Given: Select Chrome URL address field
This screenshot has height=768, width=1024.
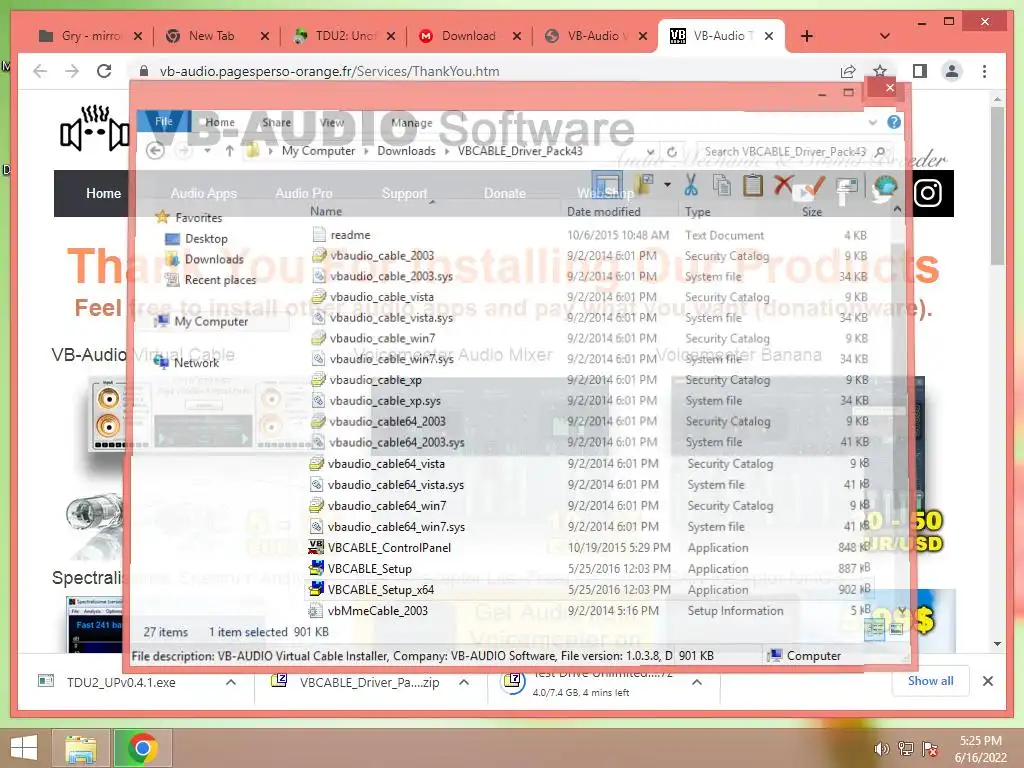Looking at the screenshot, I should (329, 71).
